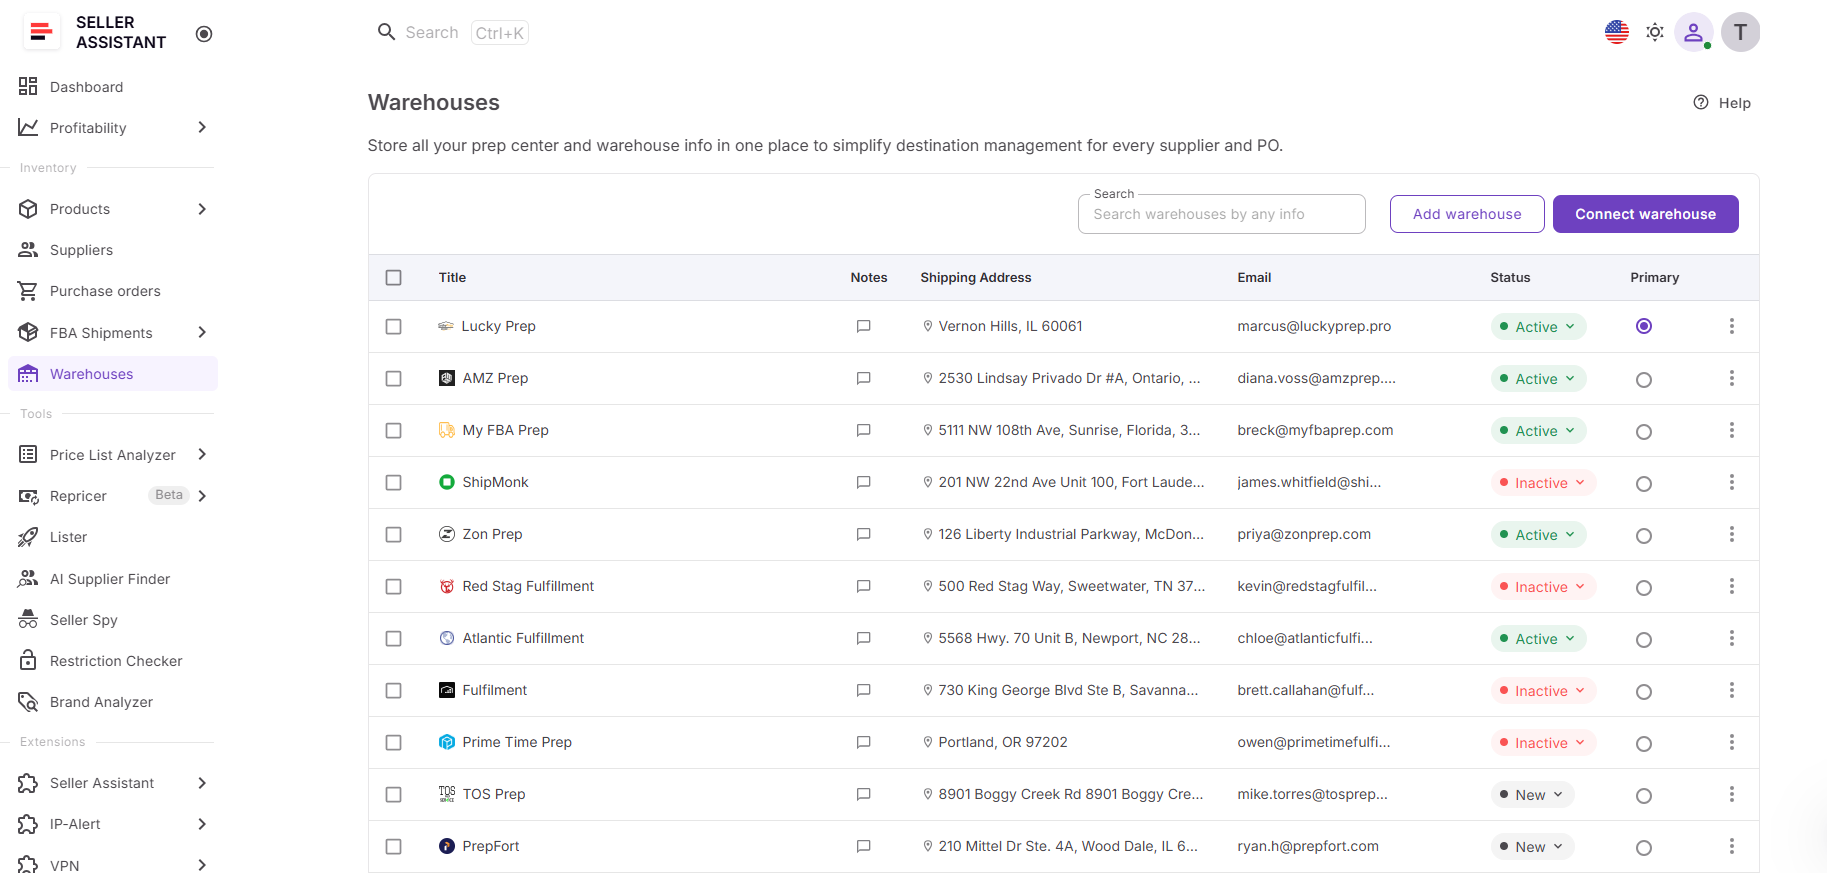The width and height of the screenshot is (1827, 873).
Task: Select Warehouses in the sidebar
Action: (113, 374)
